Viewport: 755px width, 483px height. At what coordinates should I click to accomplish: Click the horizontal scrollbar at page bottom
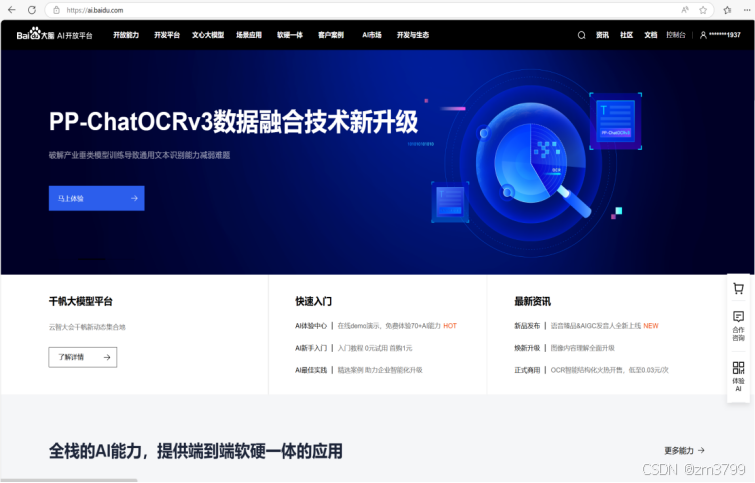[69, 480]
